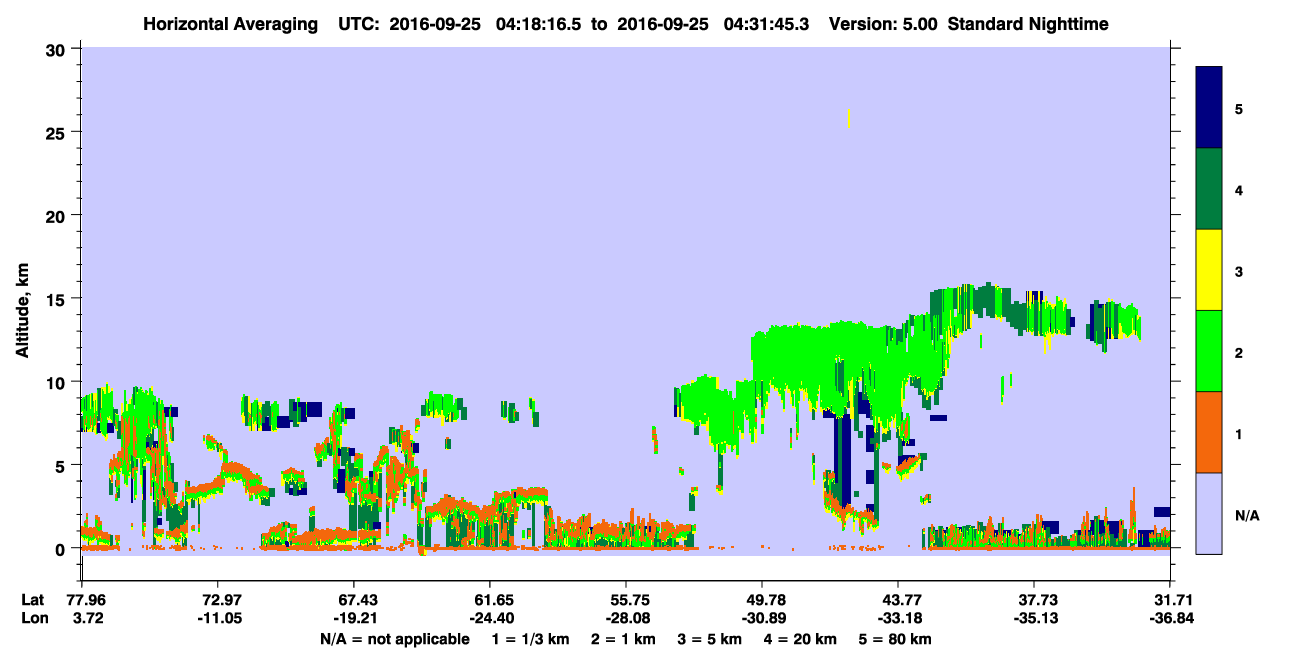This screenshot has height=667, width=1300.
Task: Click longitude value -30.89
Action: coord(762,618)
